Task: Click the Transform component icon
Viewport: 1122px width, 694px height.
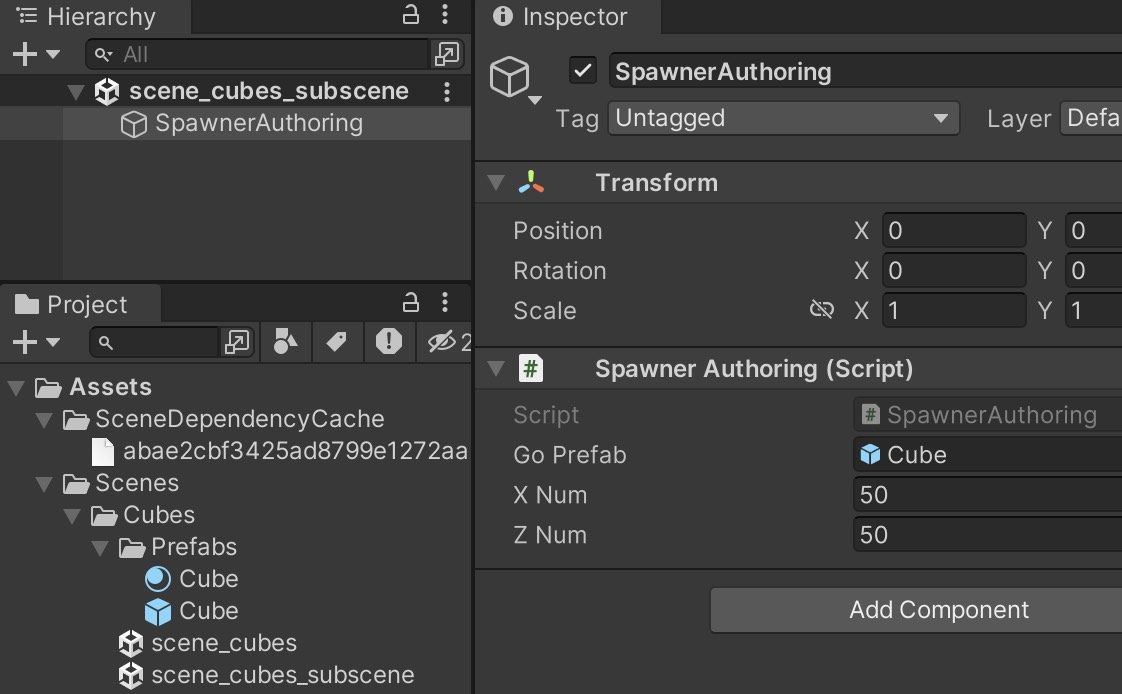Action: coord(531,182)
